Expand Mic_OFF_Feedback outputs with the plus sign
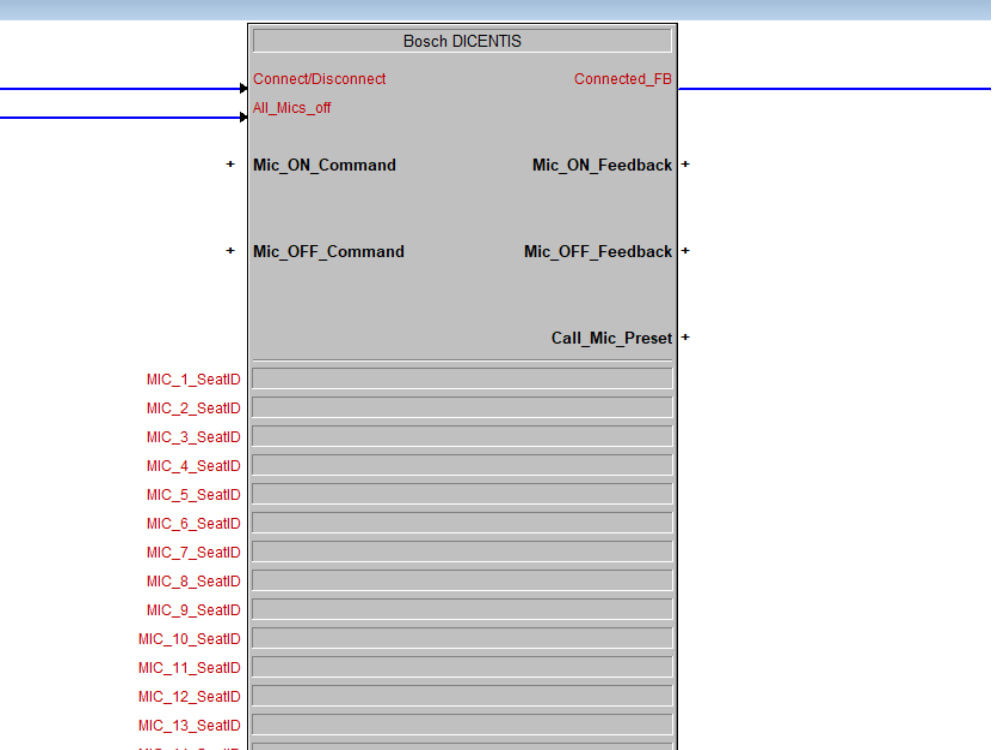Image resolution: width=1000 pixels, height=750 pixels. [684, 251]
